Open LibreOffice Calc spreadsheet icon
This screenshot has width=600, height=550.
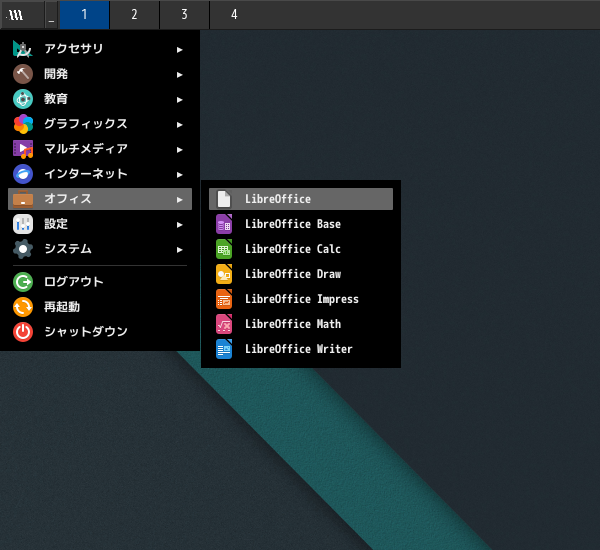click(x=224, y=249)
